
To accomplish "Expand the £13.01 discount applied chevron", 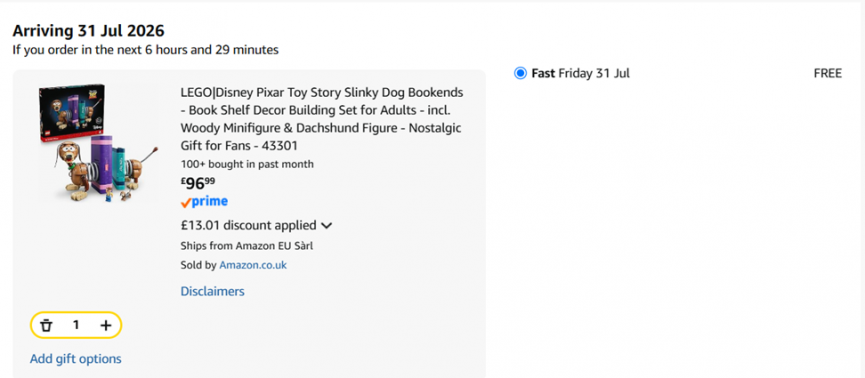I will pyautogui.click(x=327, y=226).
